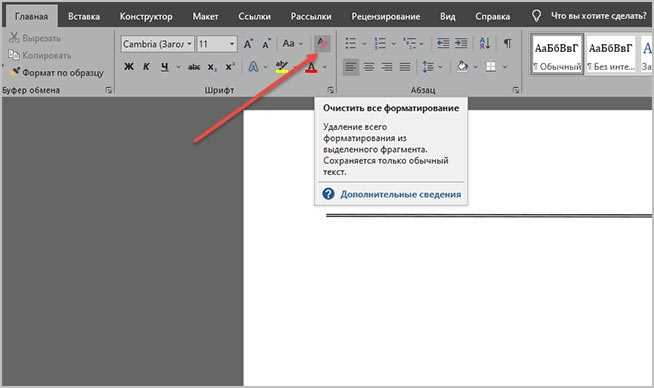This screenshot has width=654, height=388.
Task: Decrease font size with the smaller A icon
Action: pos(266,43)
